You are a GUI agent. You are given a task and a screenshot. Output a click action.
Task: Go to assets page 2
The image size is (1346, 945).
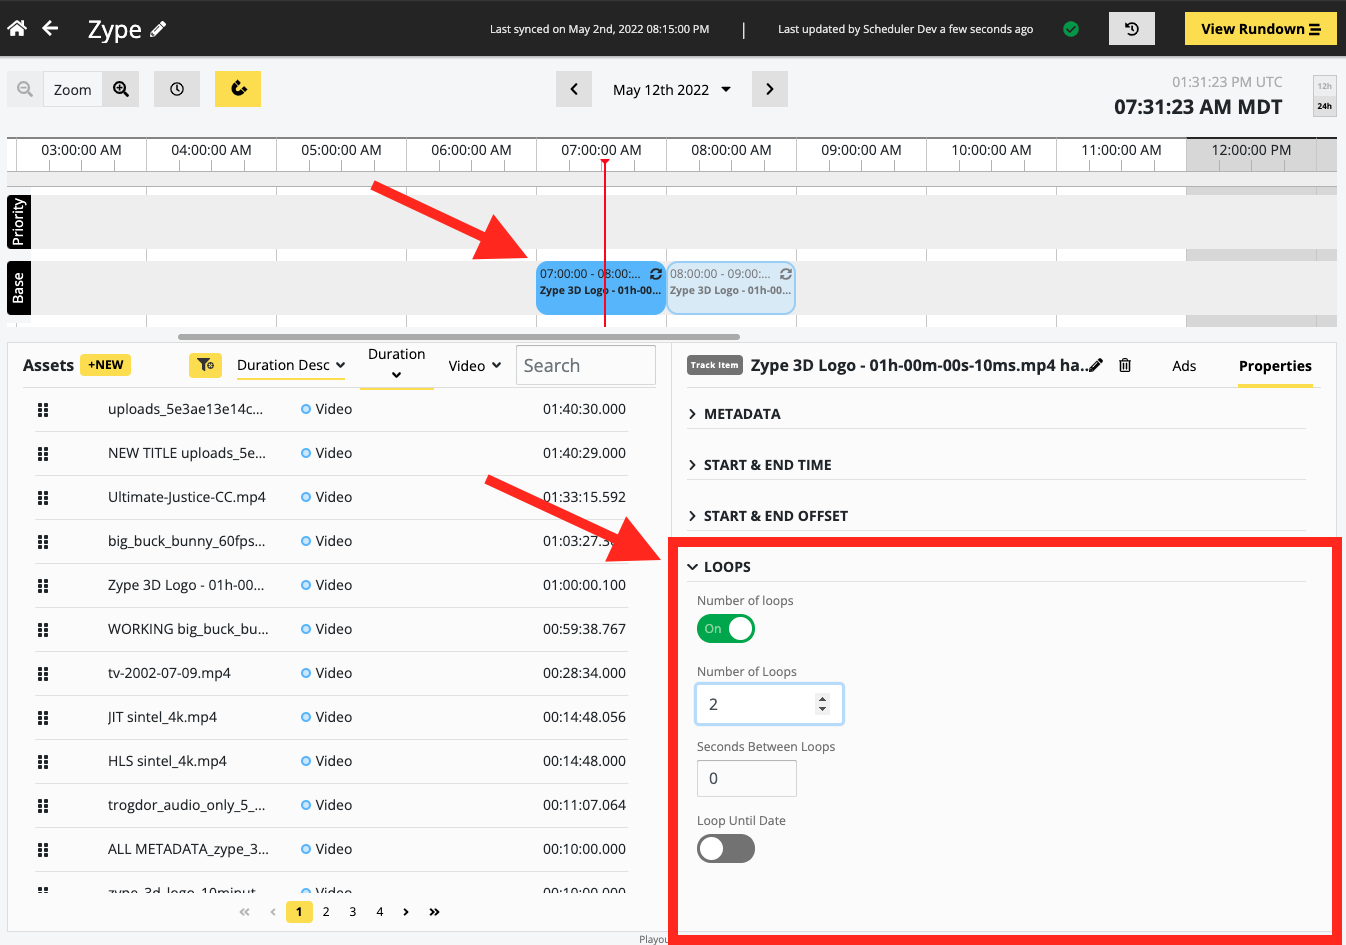[x=326, y=912]
